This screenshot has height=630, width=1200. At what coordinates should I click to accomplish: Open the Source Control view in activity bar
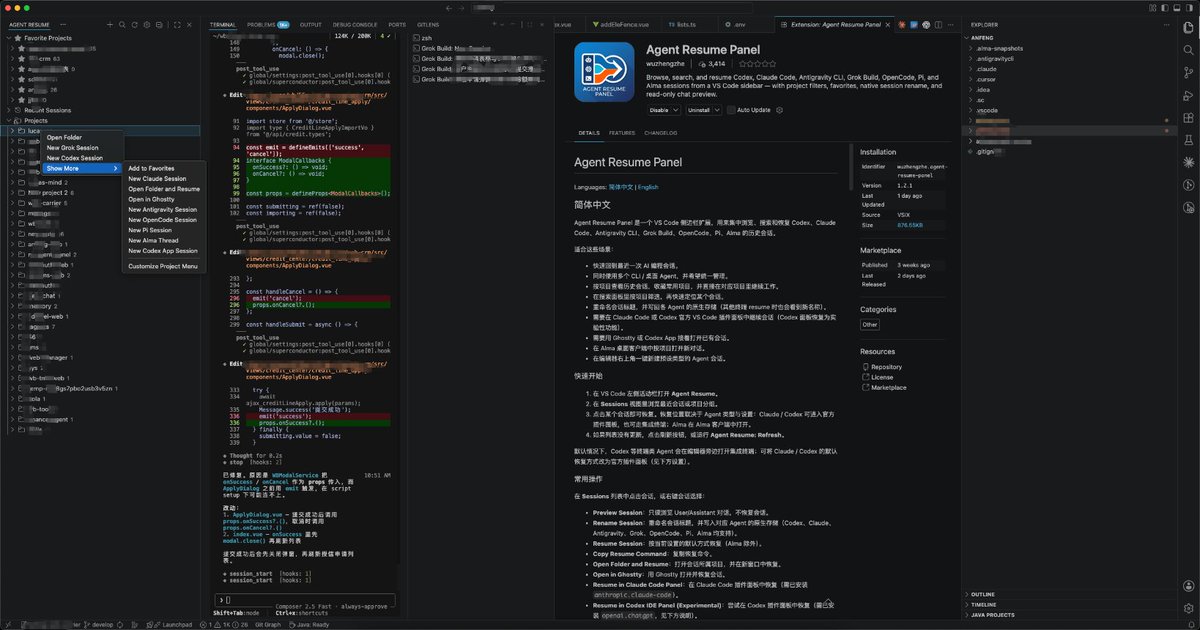1189,73
